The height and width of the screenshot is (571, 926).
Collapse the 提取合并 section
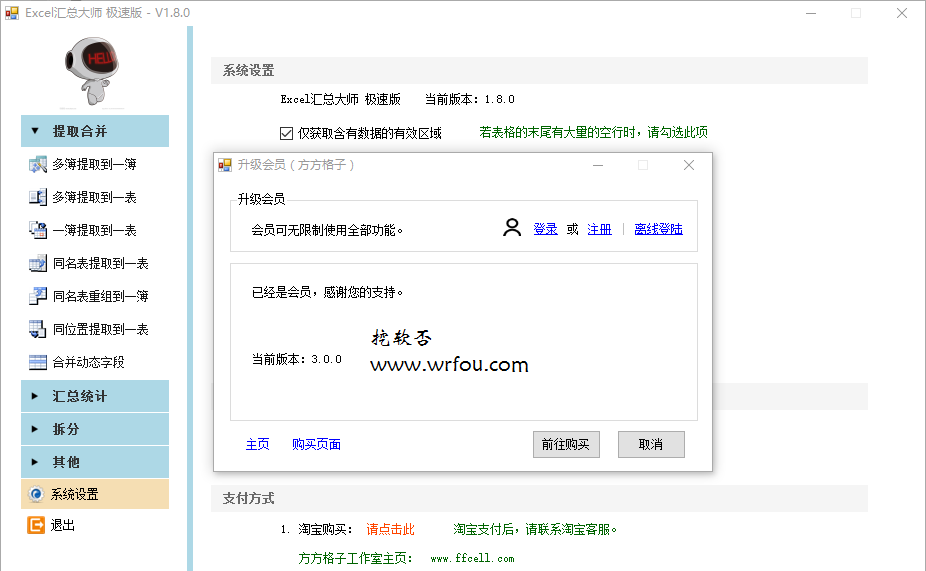[x=95, y=131]
